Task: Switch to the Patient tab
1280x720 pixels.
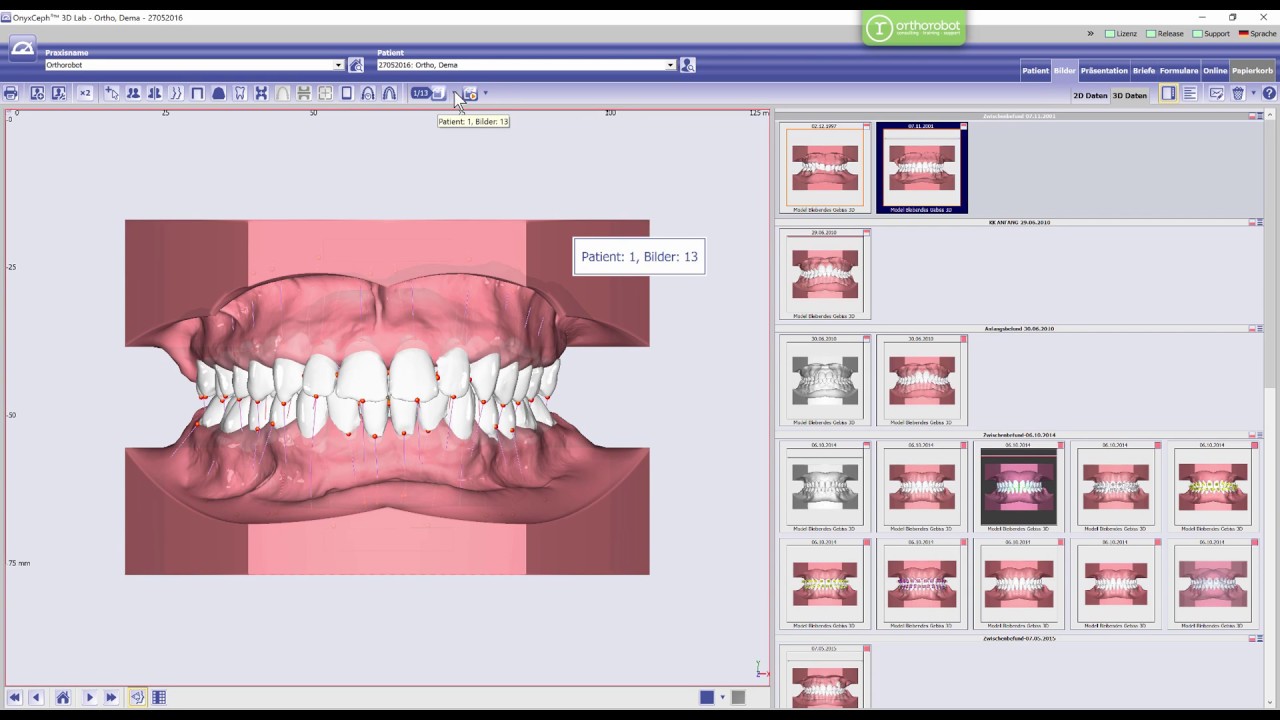Action: [1035, 71]
